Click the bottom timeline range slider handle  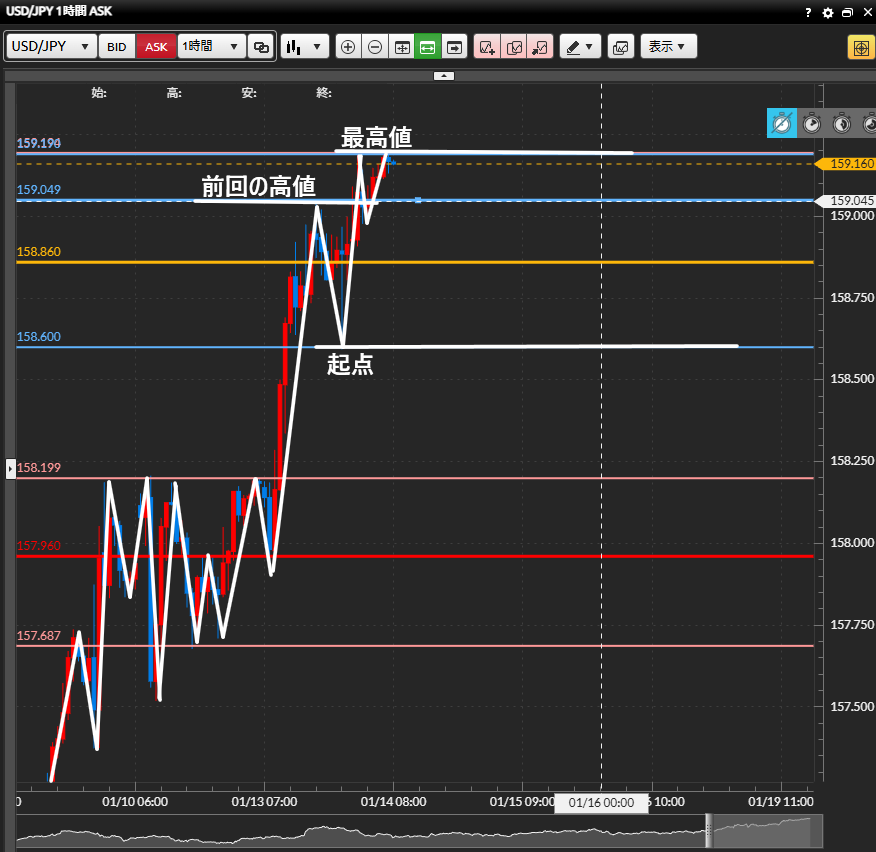pyautogui.click(x=709, y=830)
